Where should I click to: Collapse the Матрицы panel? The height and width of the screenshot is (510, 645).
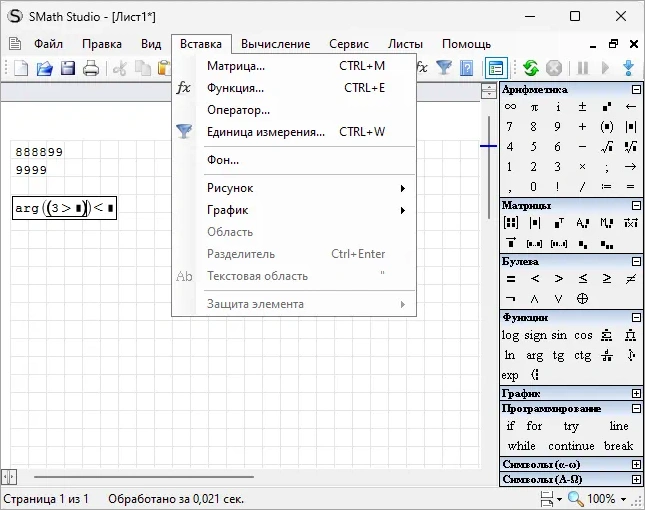(x=636, y=205)
